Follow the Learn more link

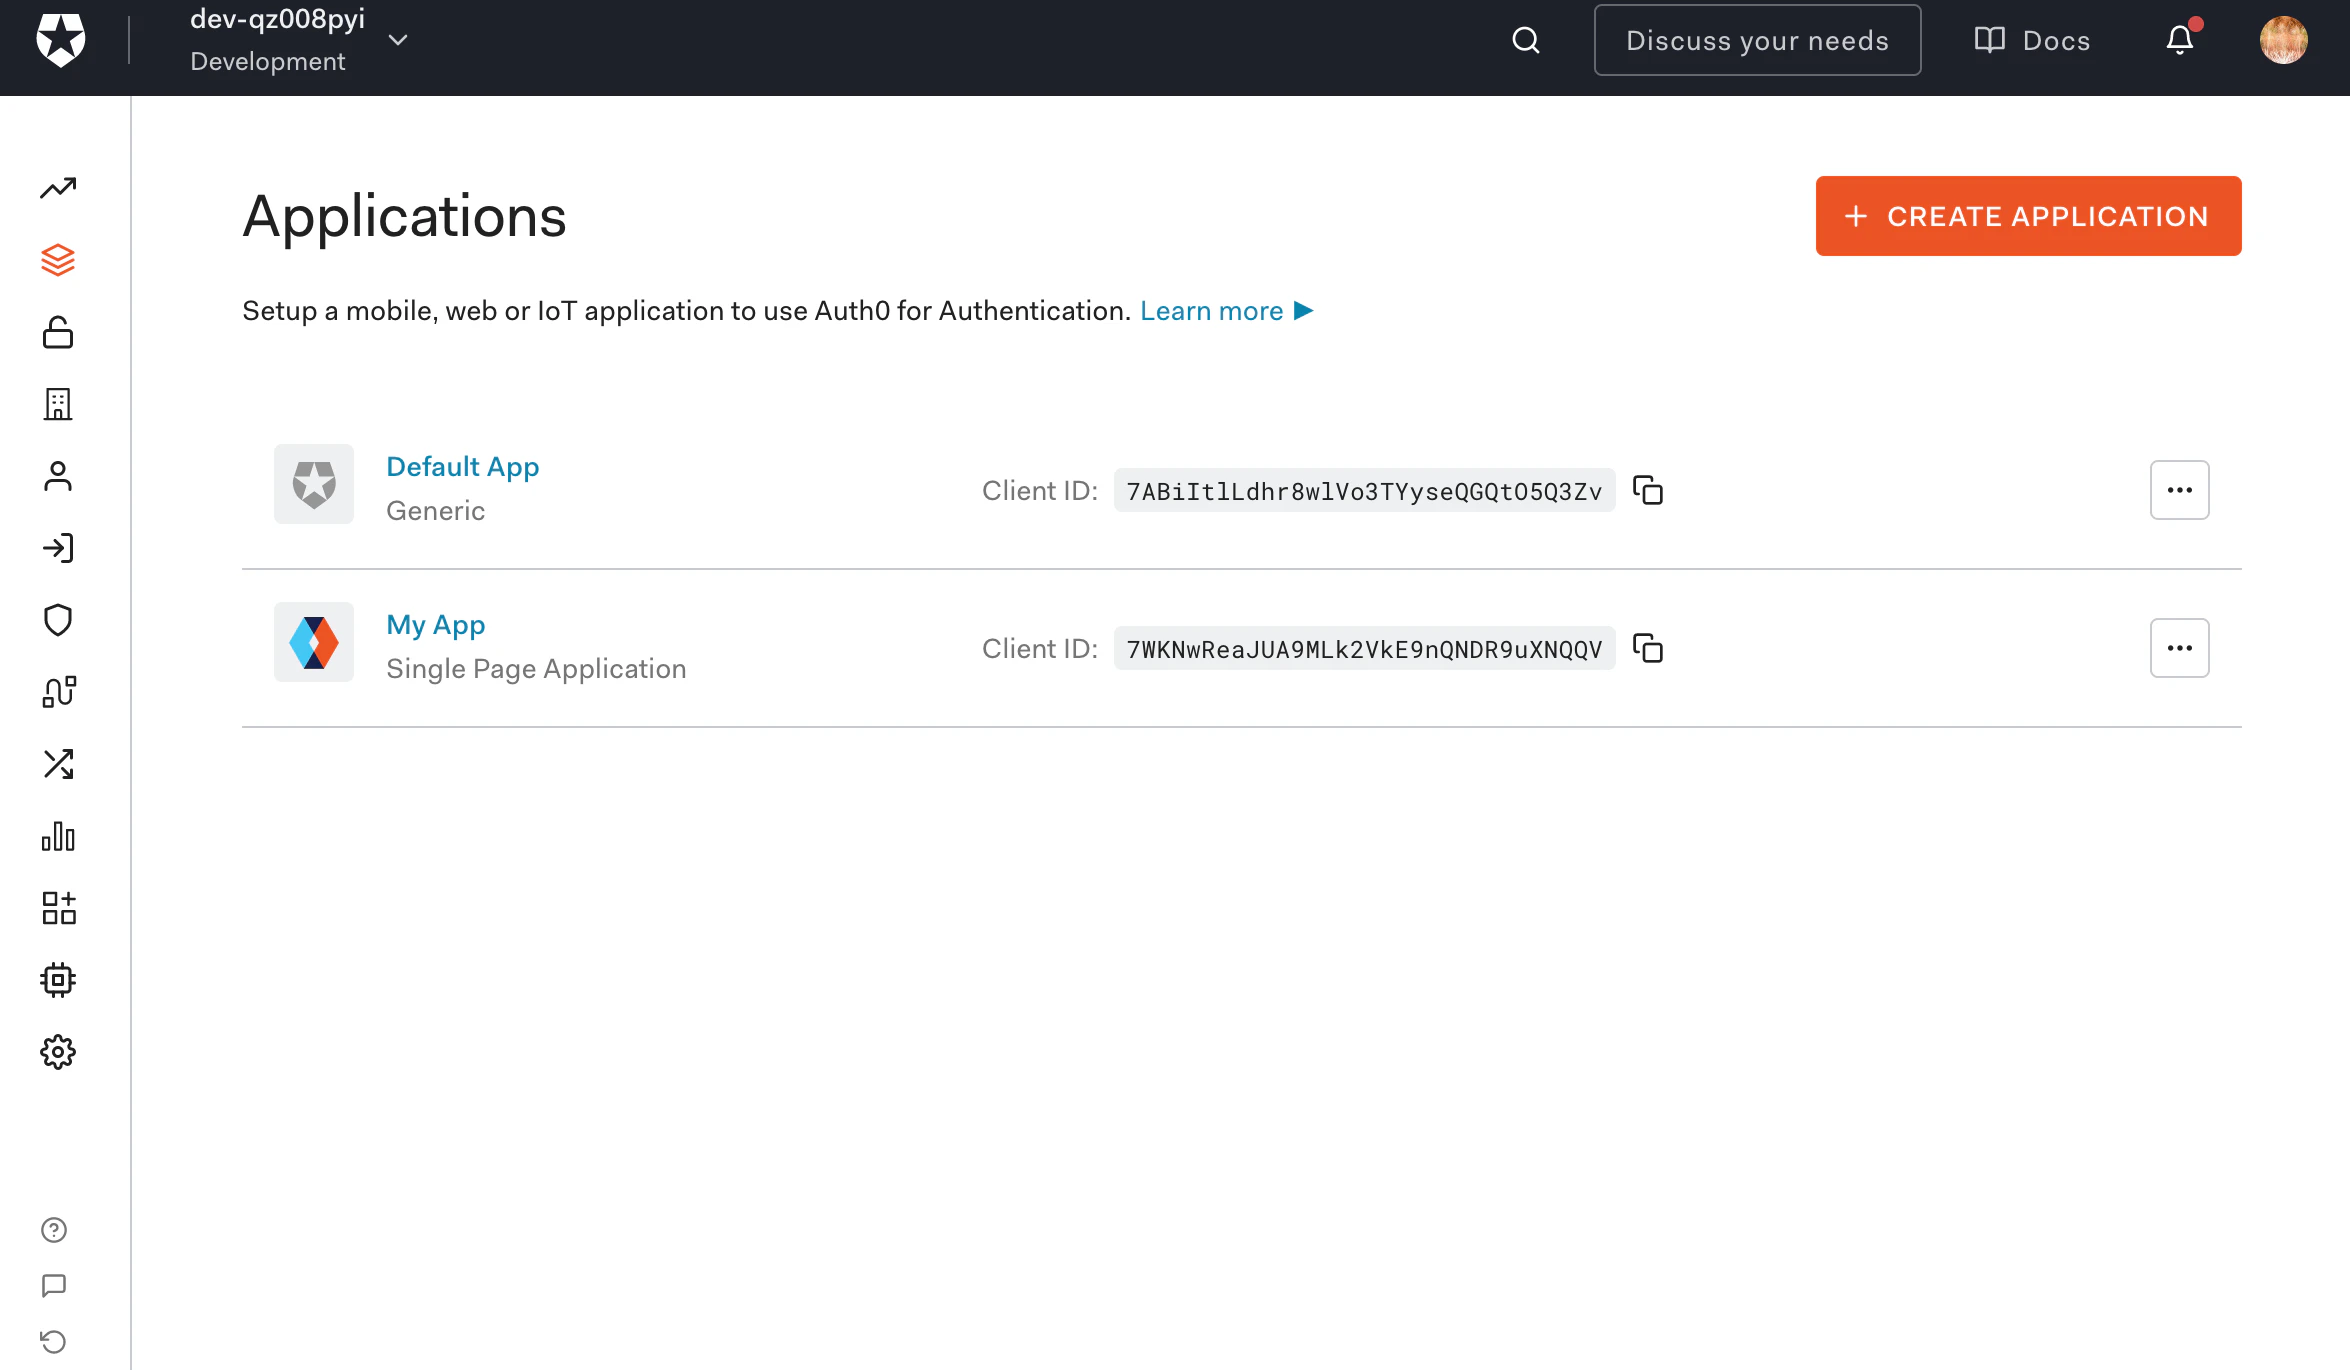pos(1226,311)
